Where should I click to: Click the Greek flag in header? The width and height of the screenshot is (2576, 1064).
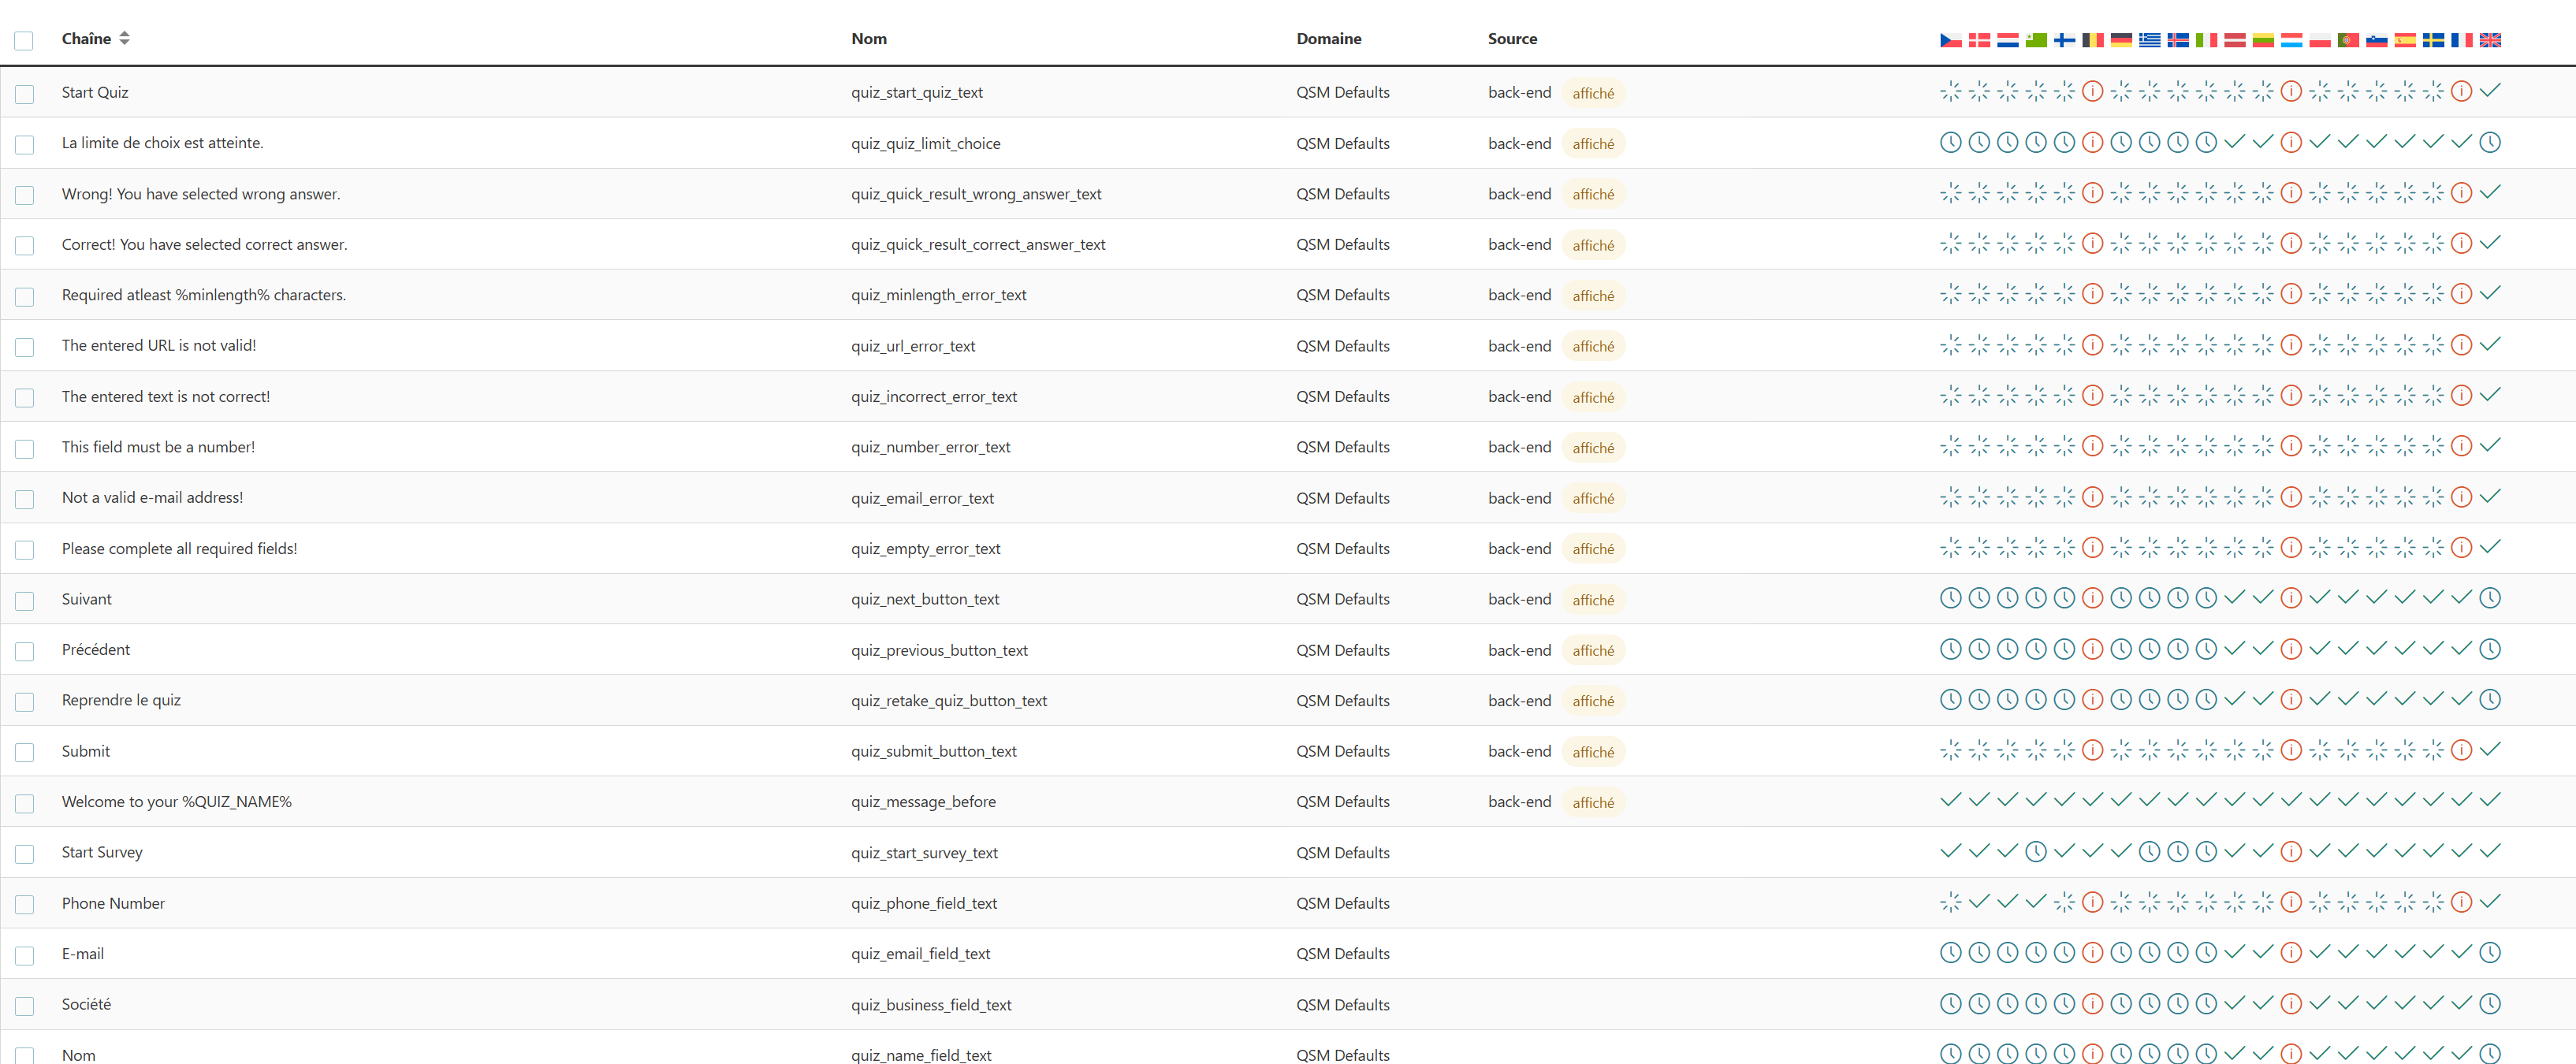pyautogui.click(x=2149, y=40)
